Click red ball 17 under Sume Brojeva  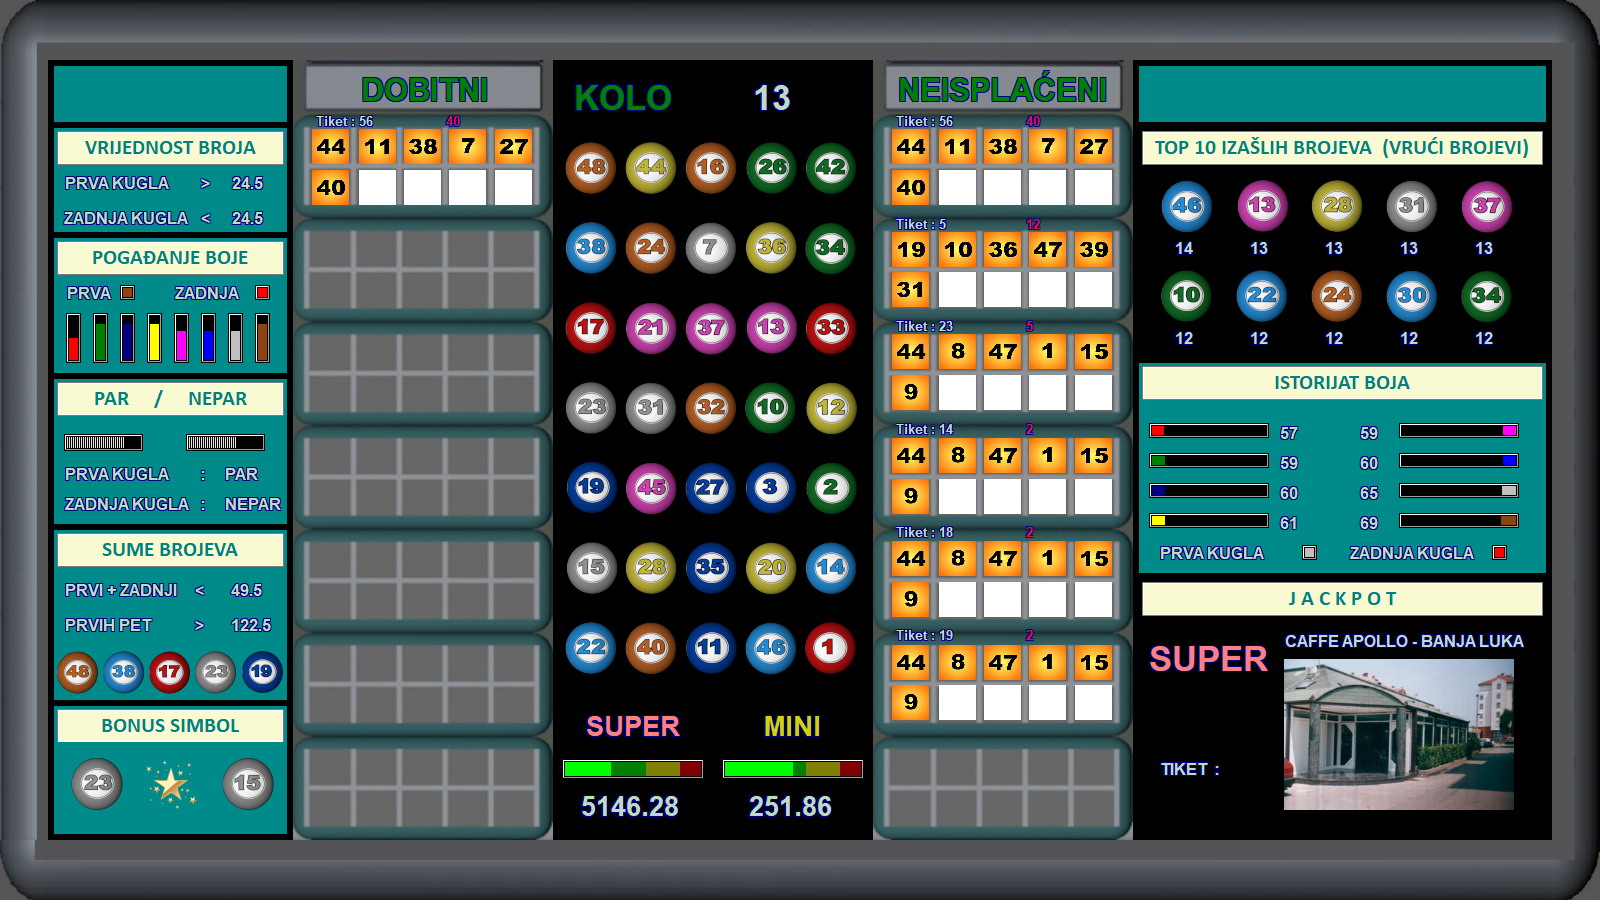pyautogui.click(x=169, y=672)
